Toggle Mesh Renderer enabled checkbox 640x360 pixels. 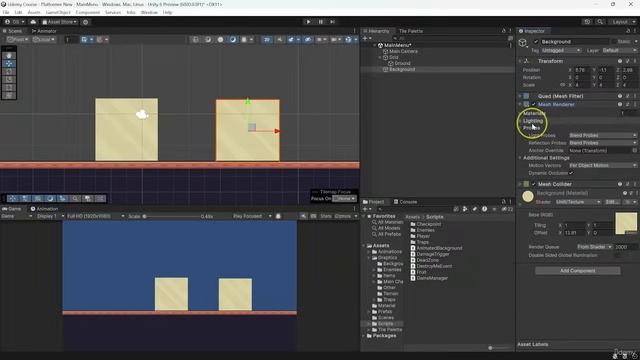(533, 104)
